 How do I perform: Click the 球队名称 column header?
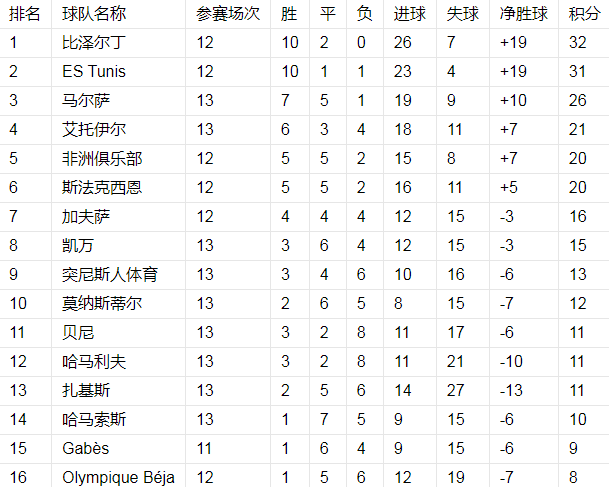click(x=94, y=14)
